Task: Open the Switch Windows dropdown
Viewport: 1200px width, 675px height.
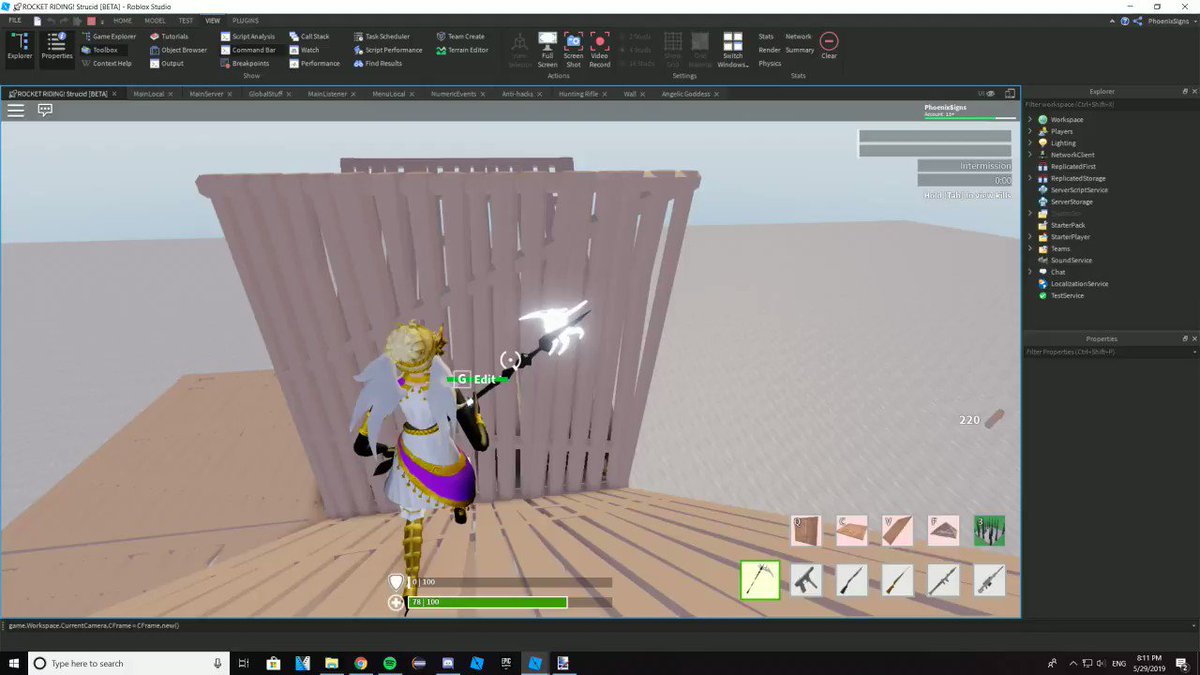Action: click(733, 49)
